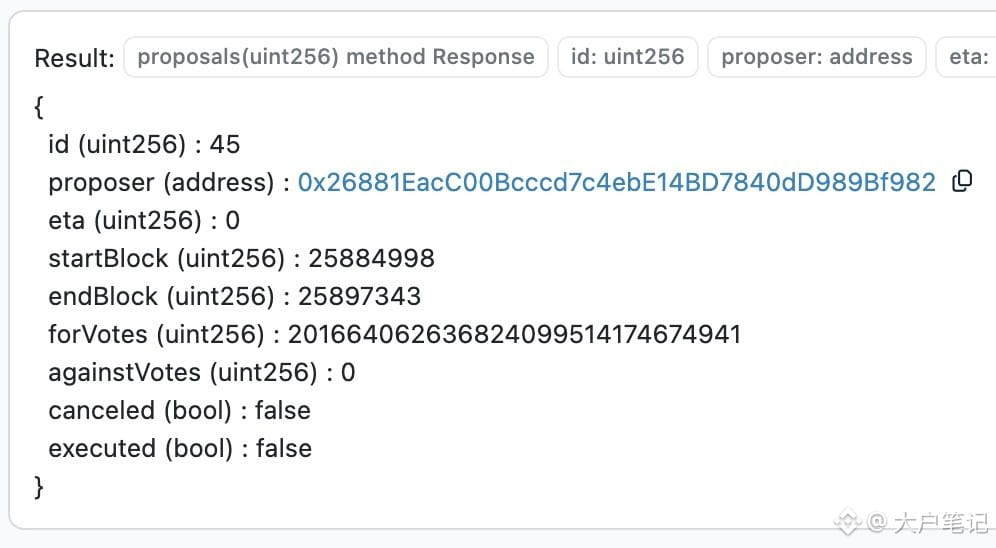Screen dimensions: 996x548
Task: Click the closing curly brace
Action: click(x=39, y=487)
